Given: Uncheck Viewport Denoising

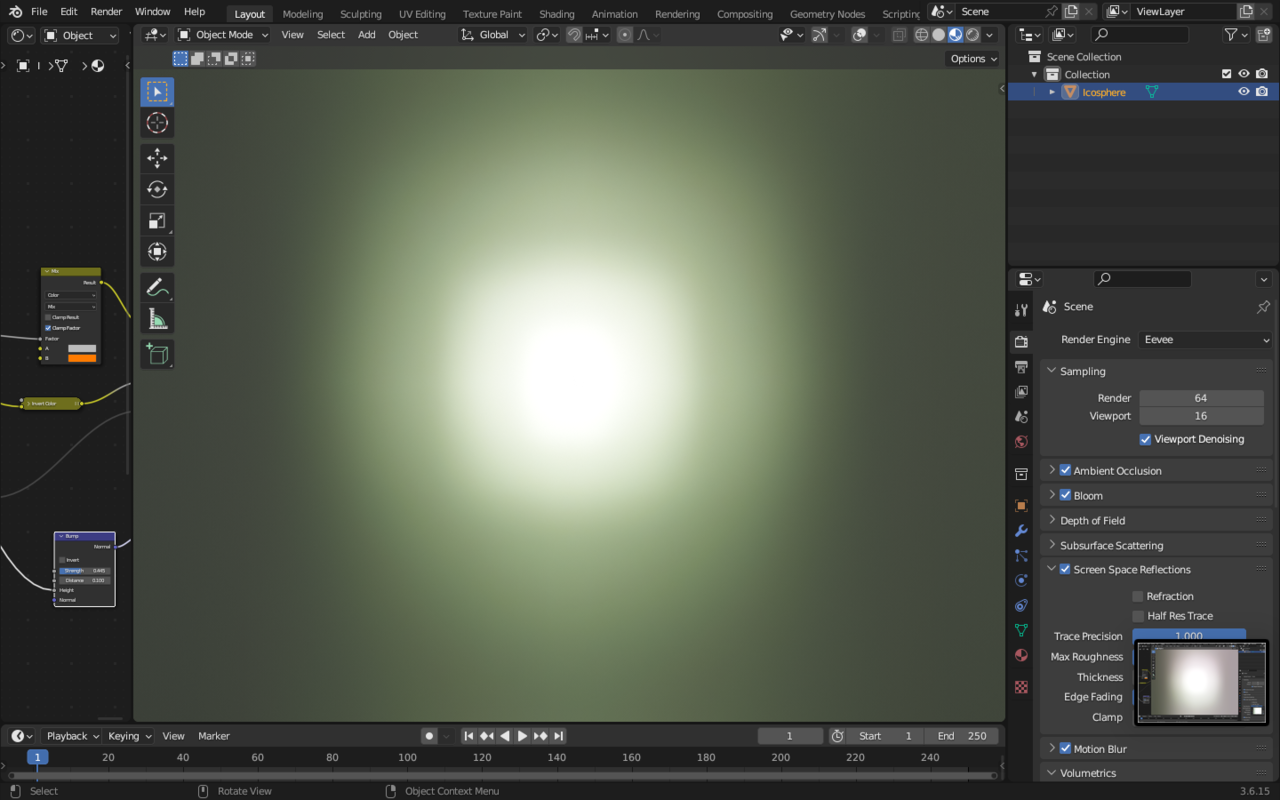Looking at the screenshot, I should (x=1145, y=439).
